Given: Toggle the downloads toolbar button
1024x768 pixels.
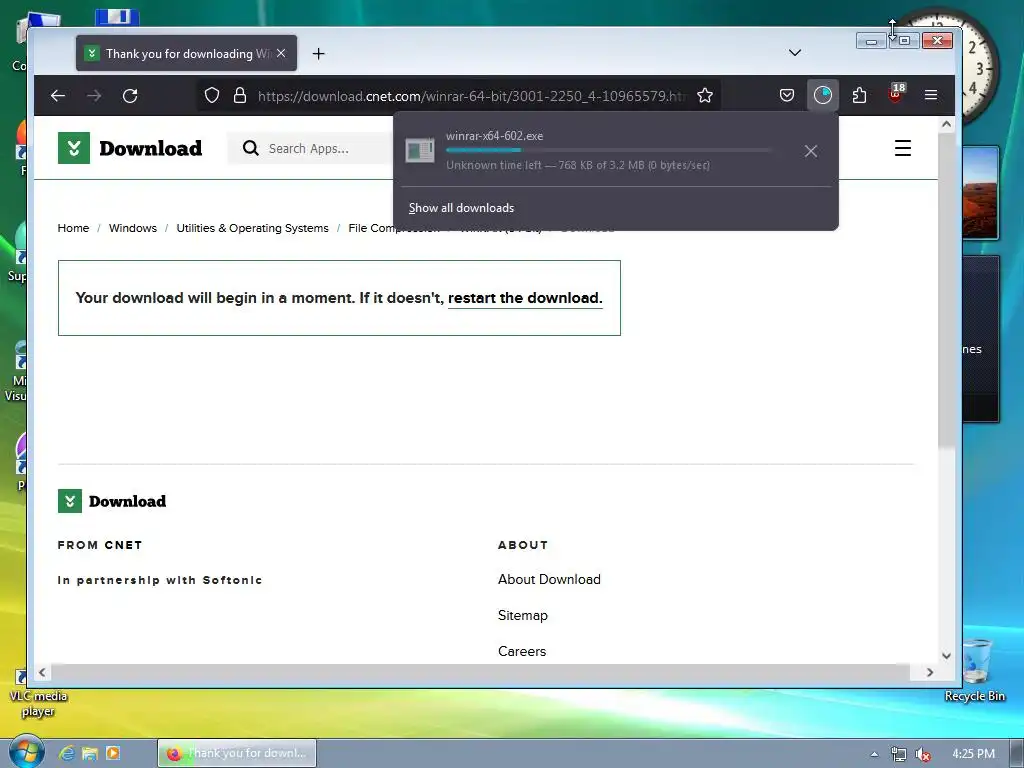Looking at the screenshot, I should tap(823, 95).
